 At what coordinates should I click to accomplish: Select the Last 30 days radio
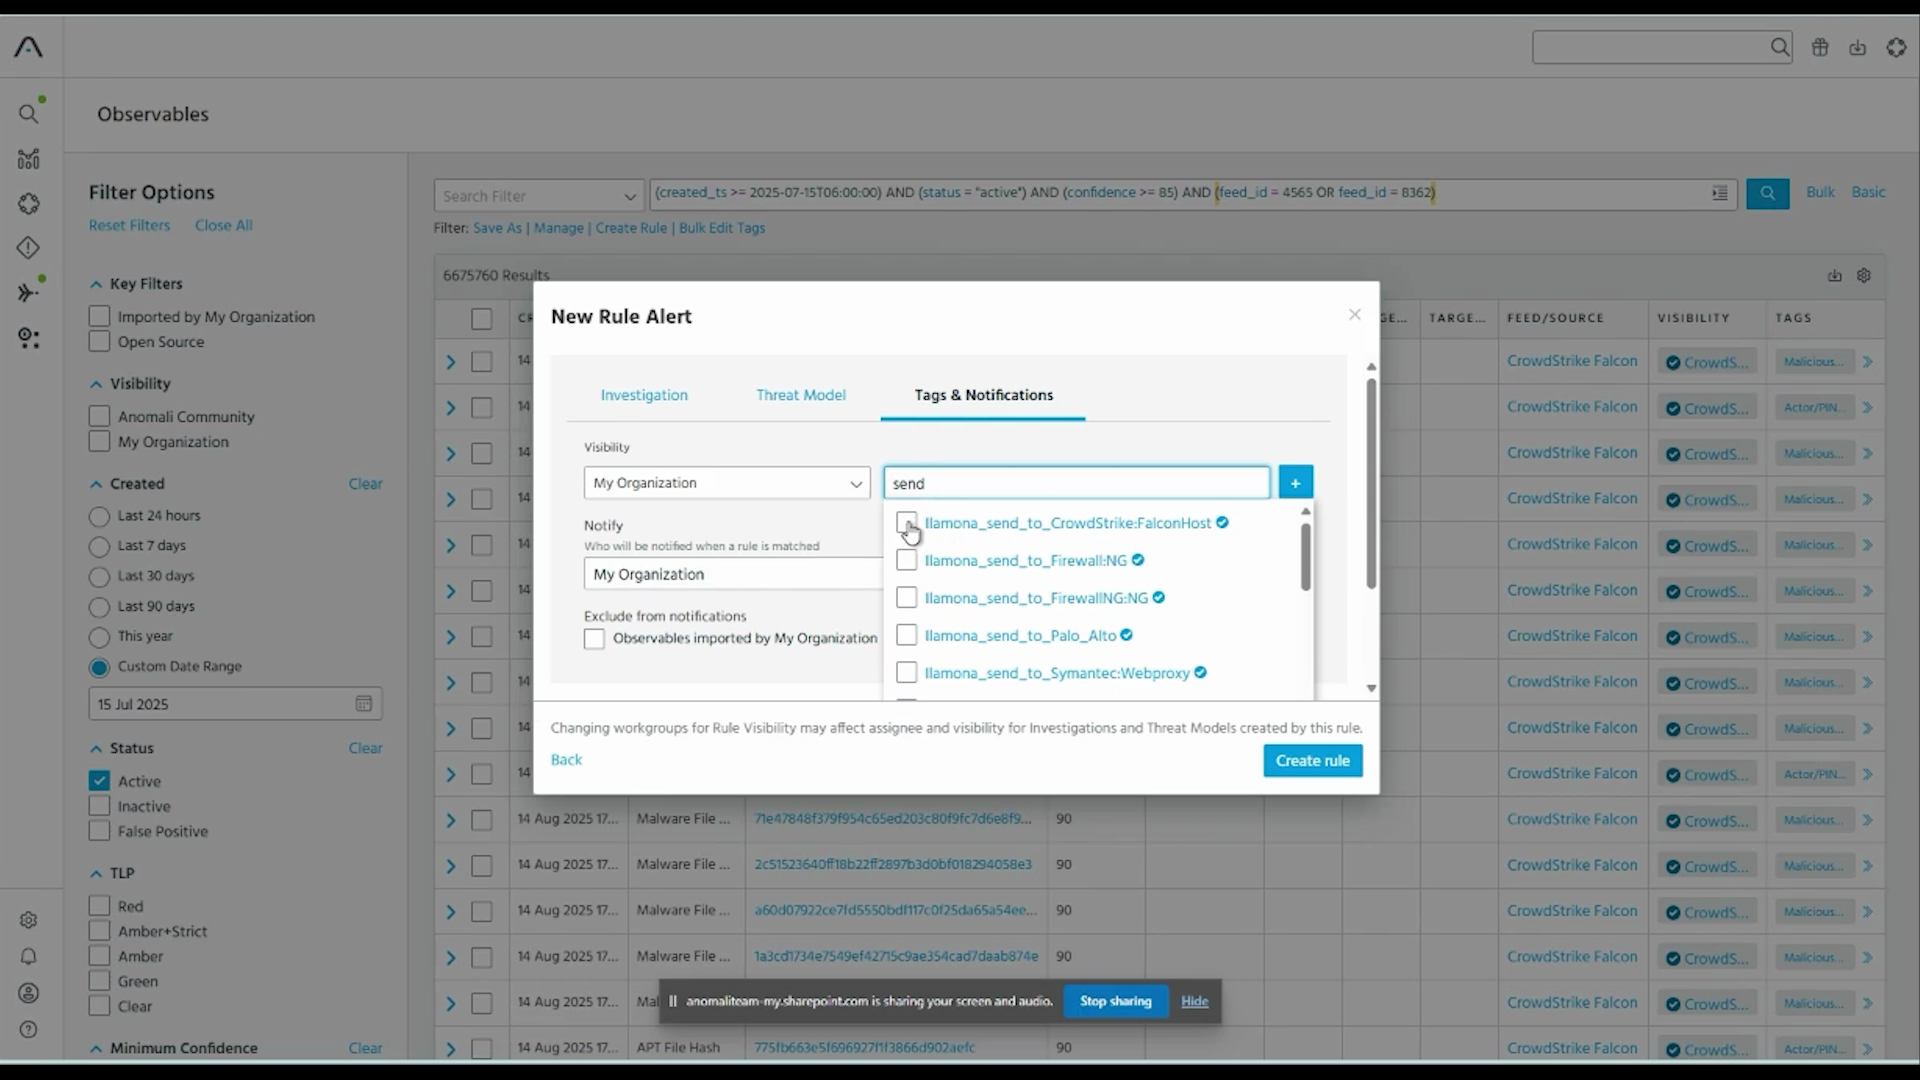click(x=99, y=577)
